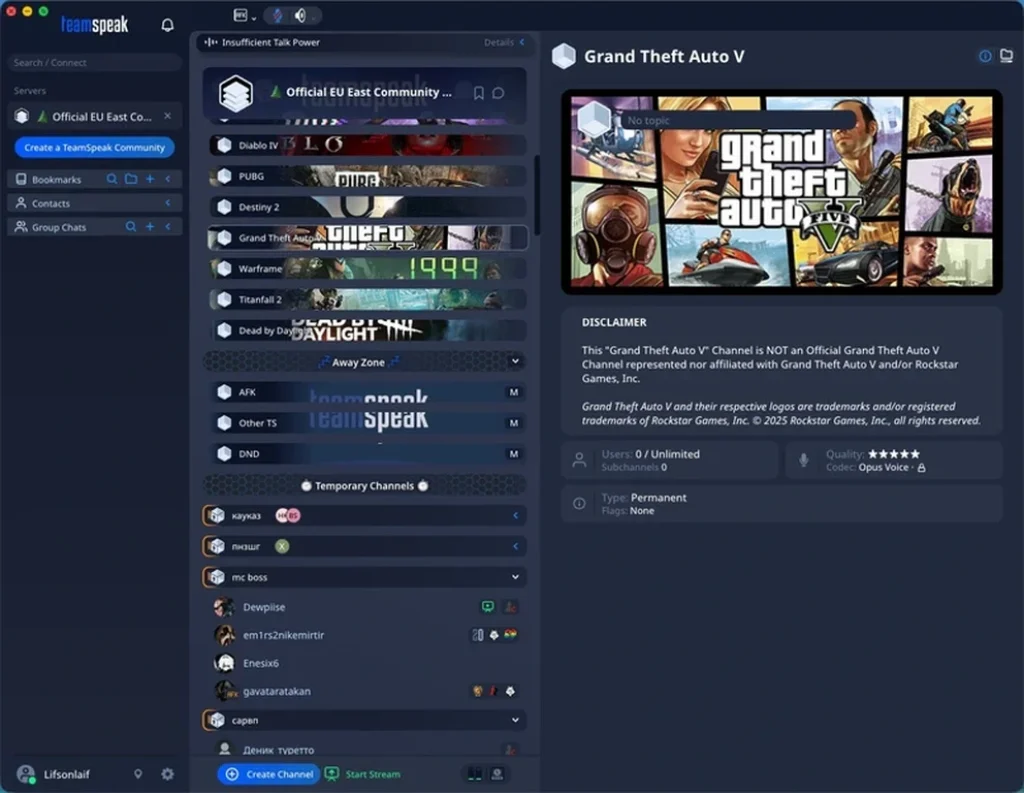Select Official EU East Co... server entry
The image size is (1024, 793).
pos(94,116)
